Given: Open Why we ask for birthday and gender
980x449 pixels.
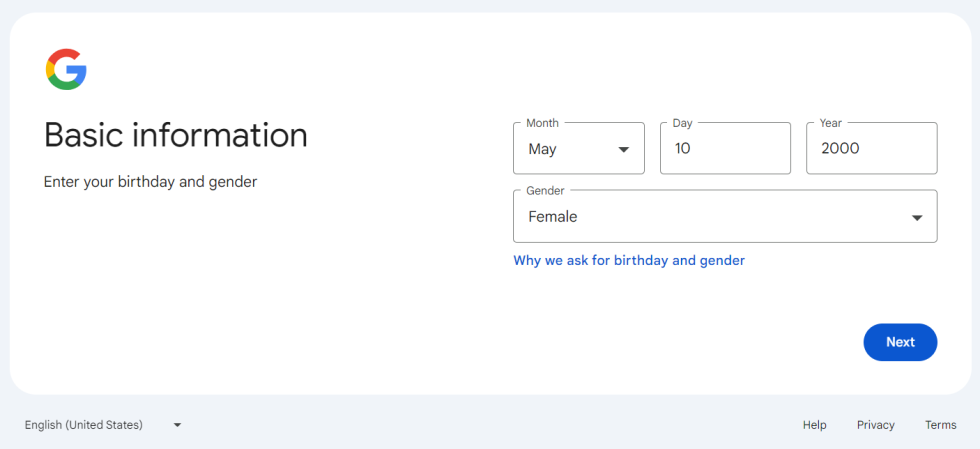Looking at the screenshot, I should click(629, 260).
